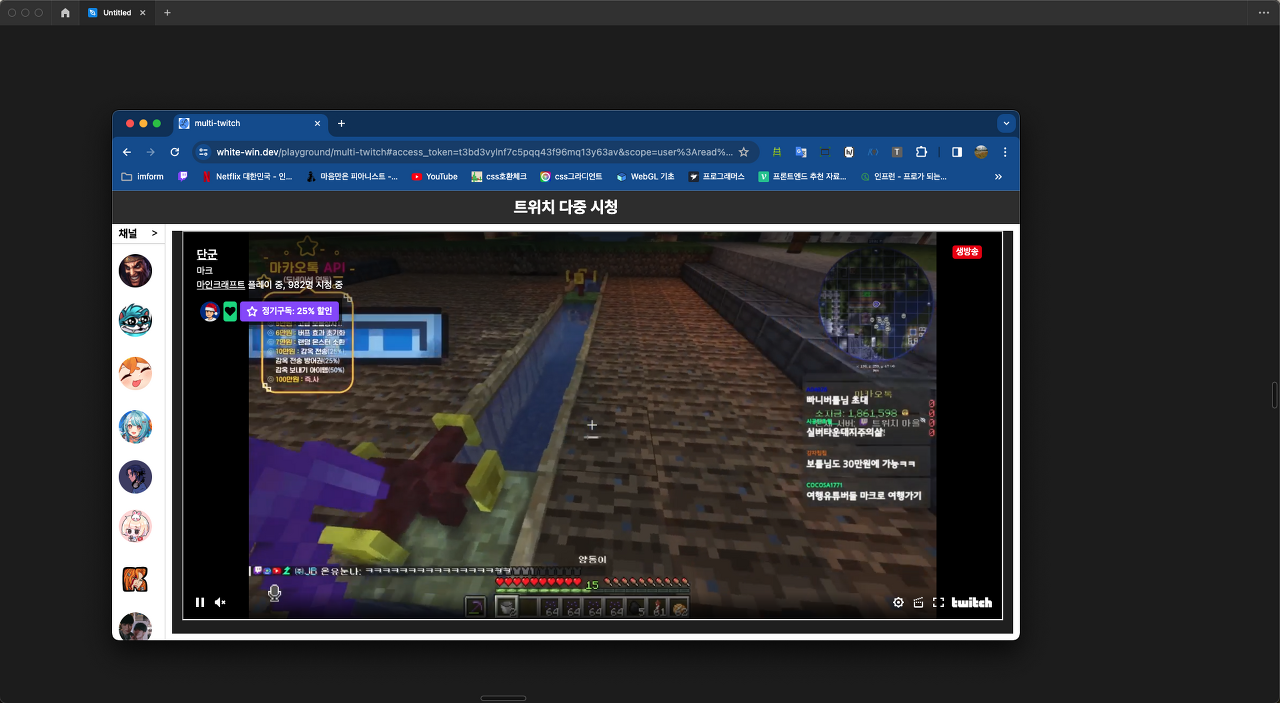This screenshot has height=703, width=1280.
Task: Open Chrome three-dot menu
Action: coord(1005,152)
